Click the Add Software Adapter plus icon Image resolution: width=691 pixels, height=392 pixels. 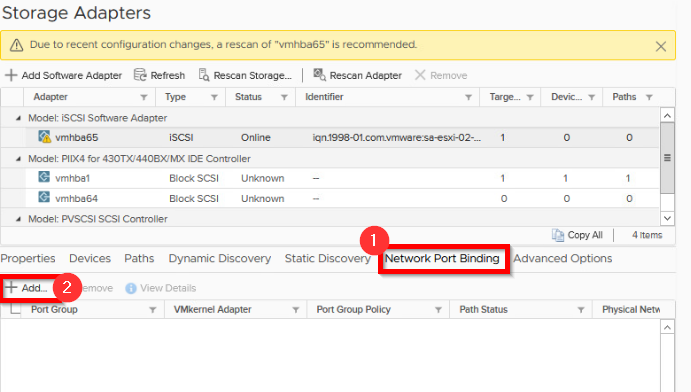click(x=11, y=75)
